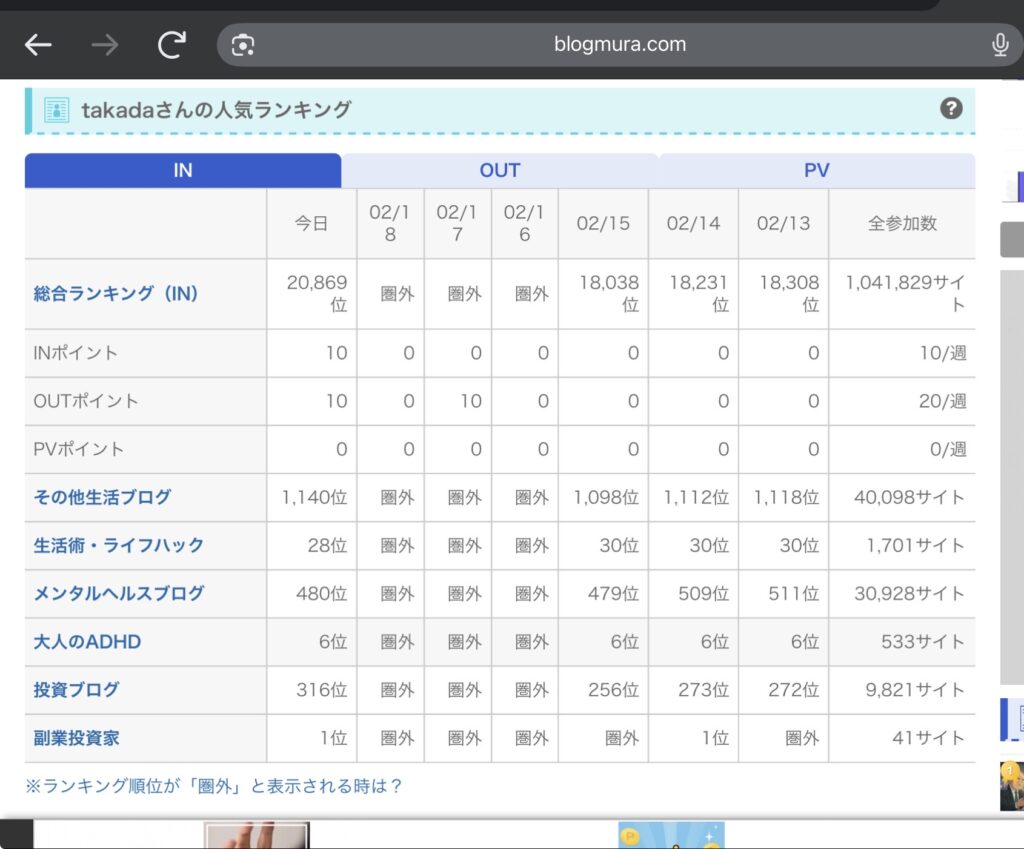Open 副業投資家 category link

coord(76,738)
